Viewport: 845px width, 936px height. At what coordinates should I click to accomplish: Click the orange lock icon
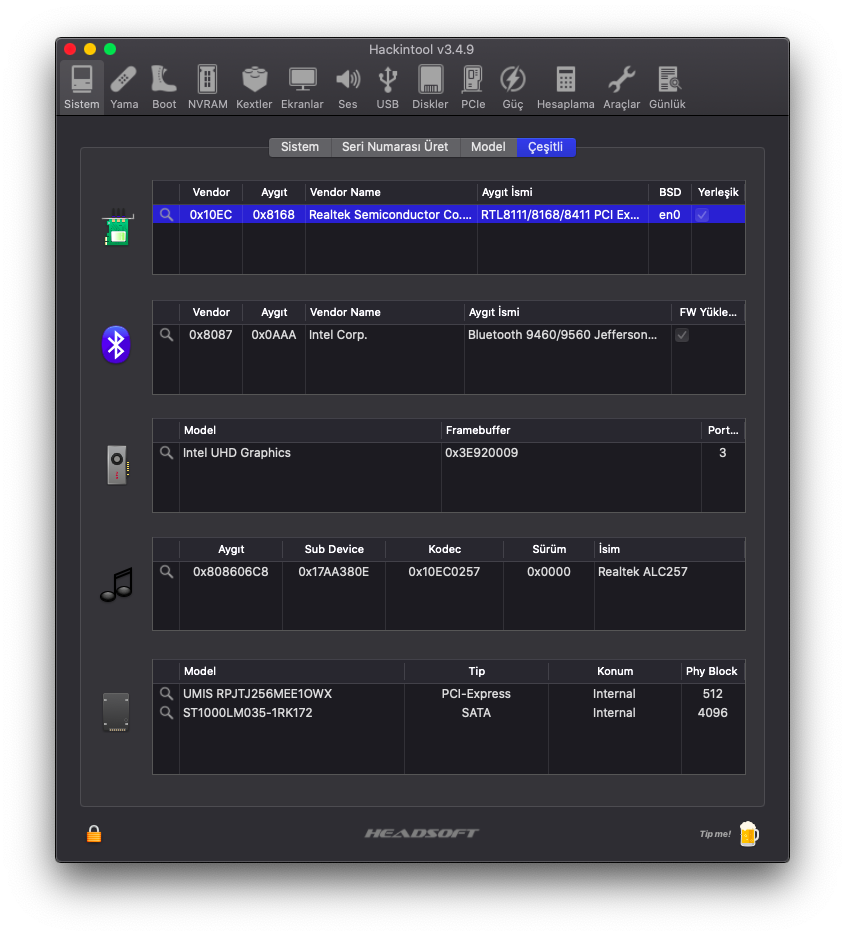(x=94, y=833)
